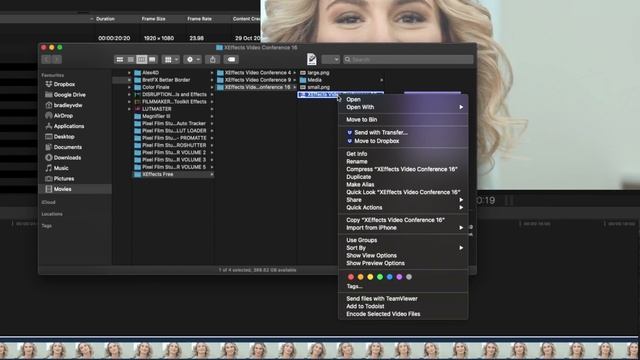
Task: Switch Finder to gallery view
Action: (152, 60)
